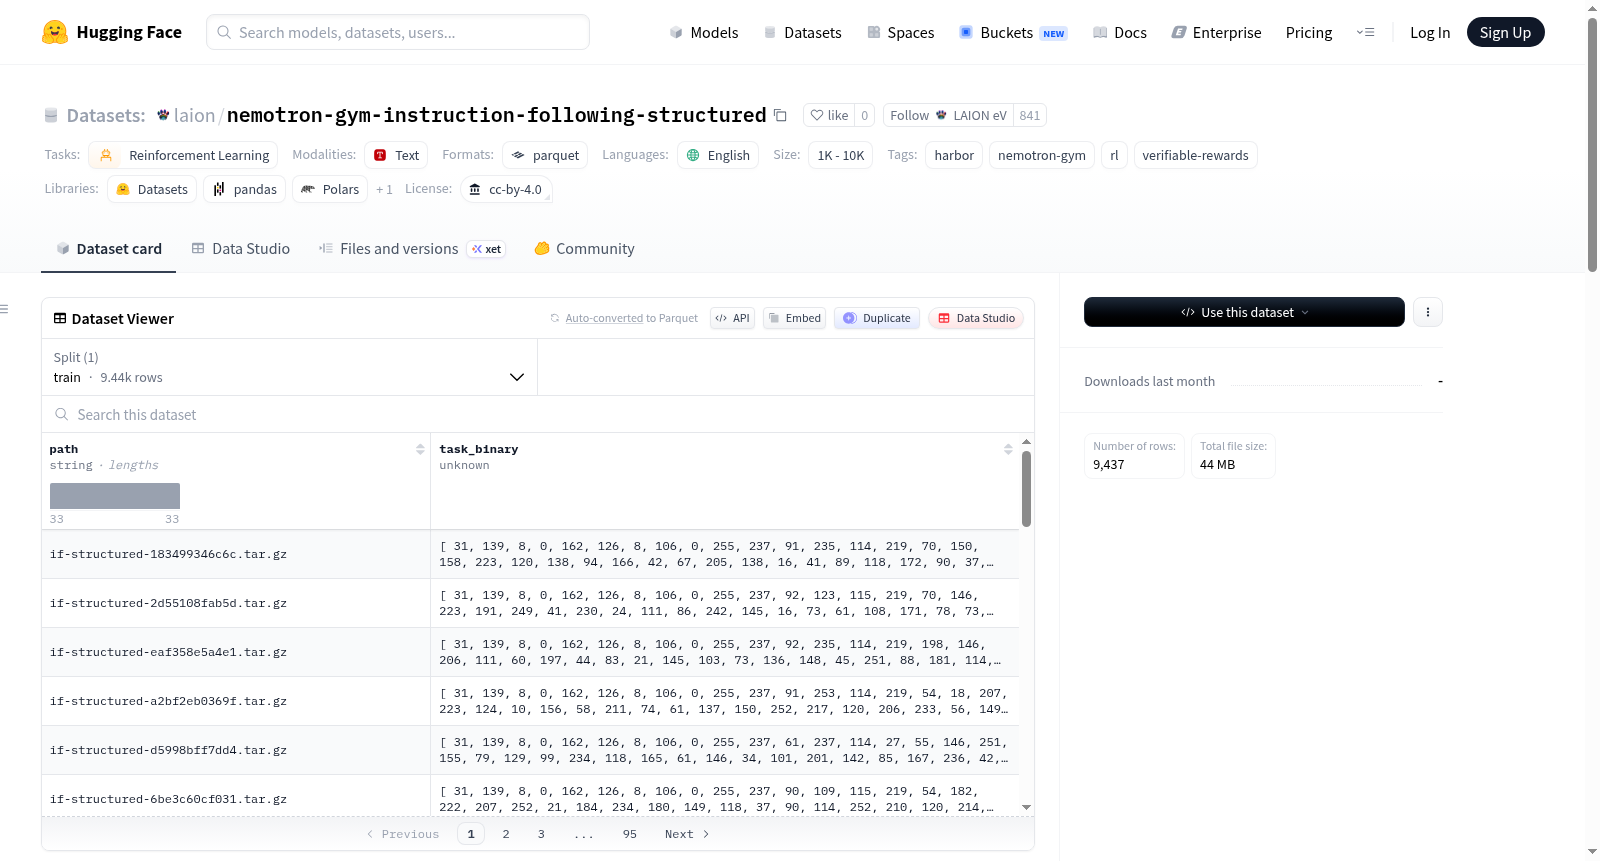This screenshot has height=861, width=1600.
Task: Open Models in the top navigation
Action: [704, 32]
